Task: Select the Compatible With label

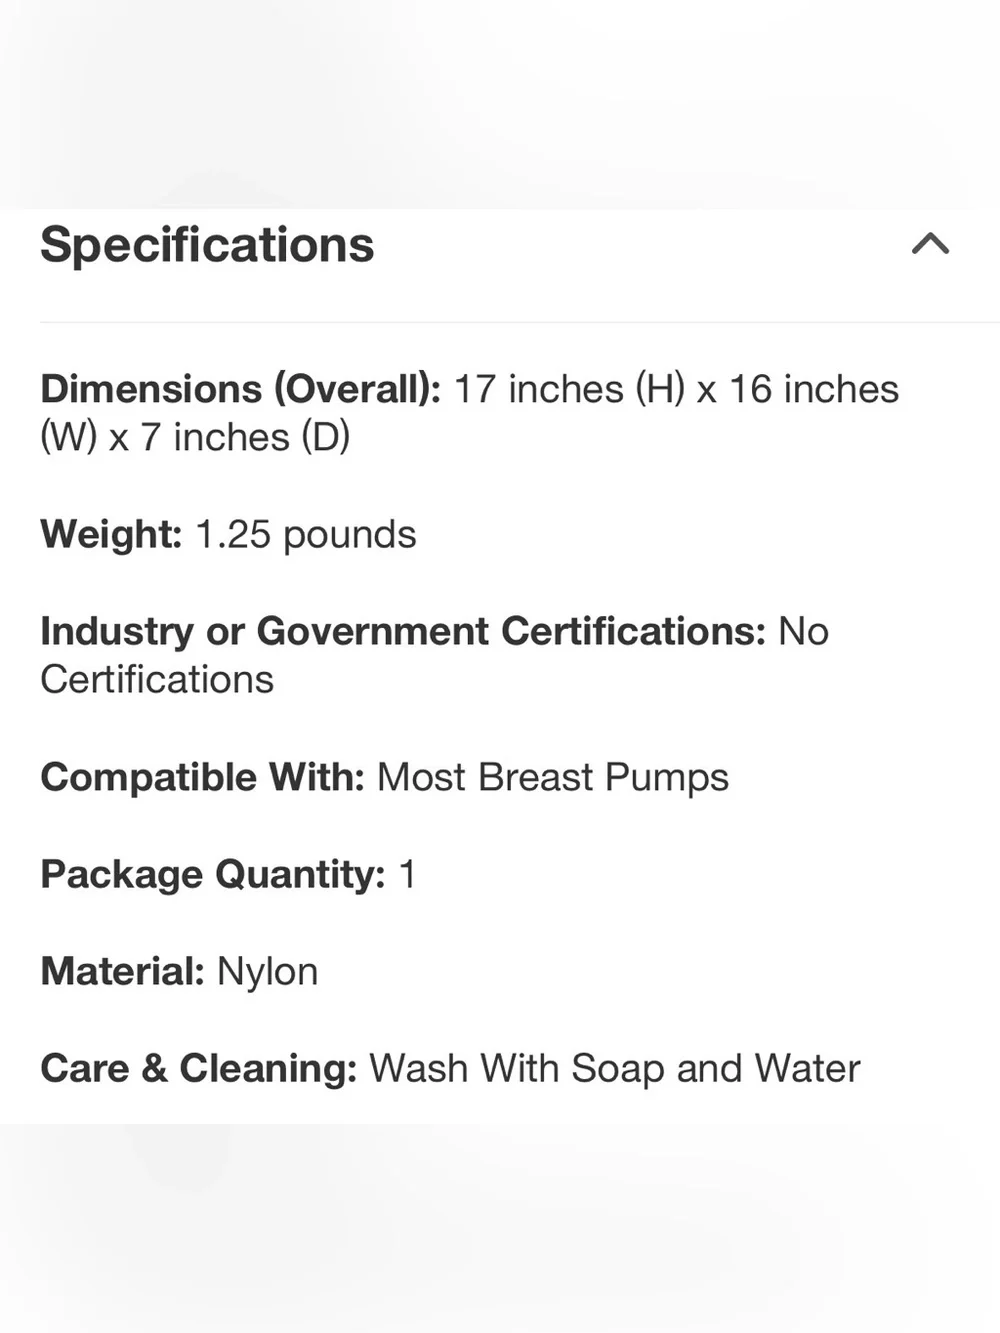Action: coord(202,777)
